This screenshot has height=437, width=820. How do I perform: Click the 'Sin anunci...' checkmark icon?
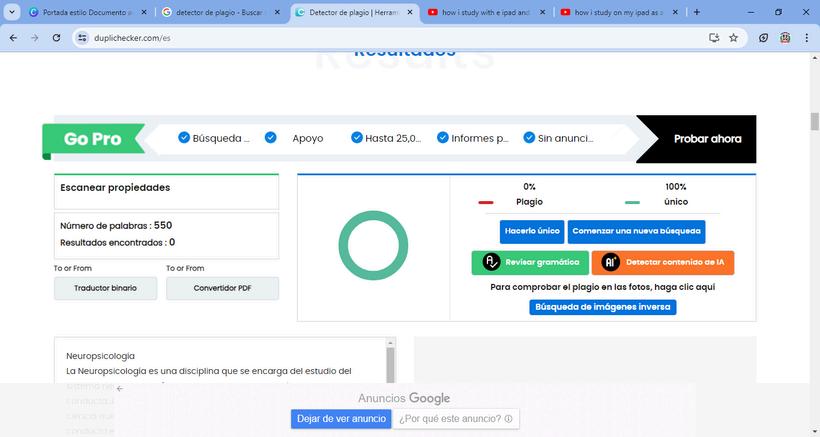point(529,137)
